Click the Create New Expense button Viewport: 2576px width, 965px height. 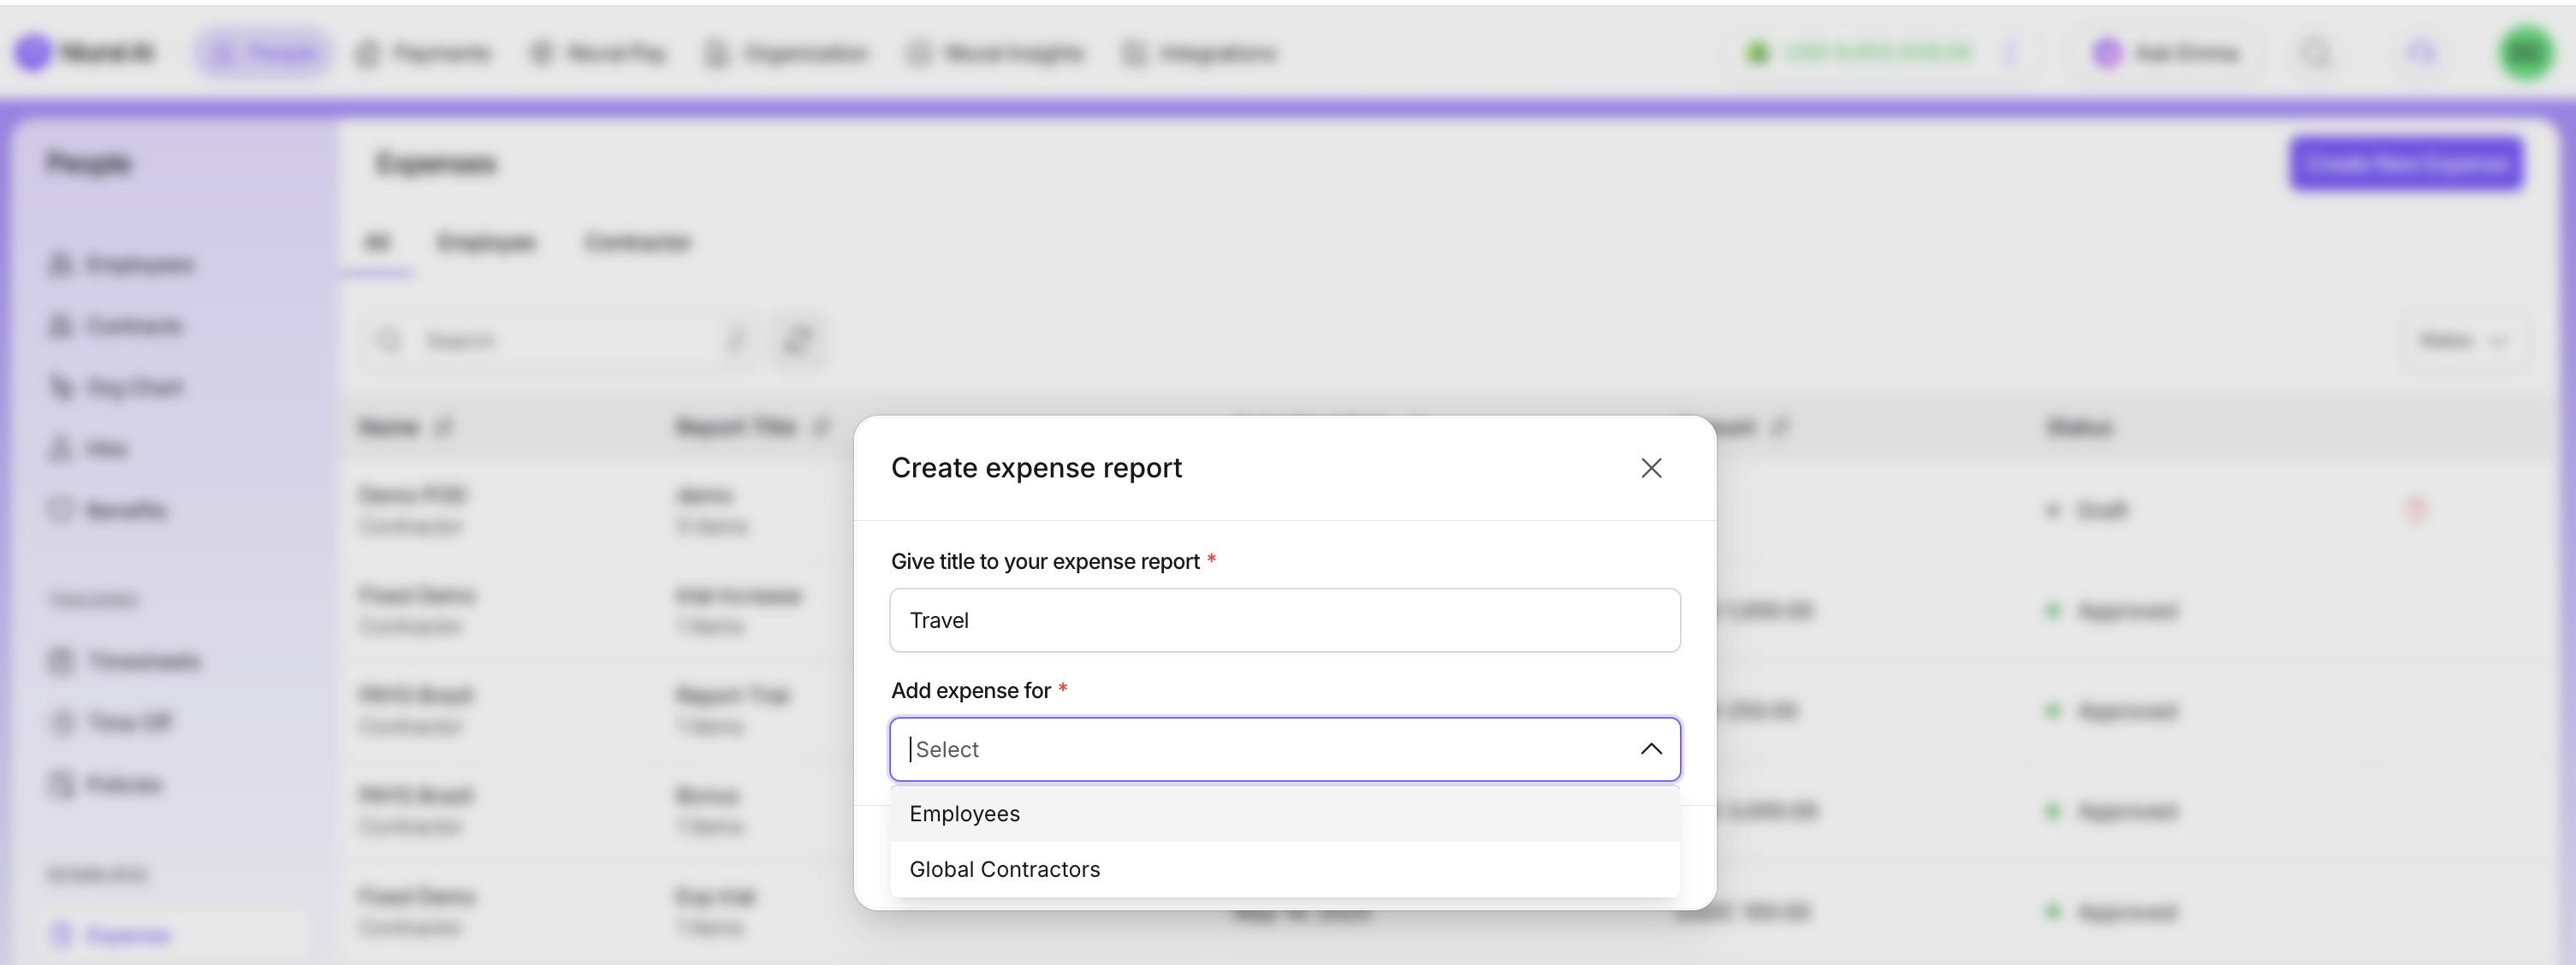click(2406, 164)
